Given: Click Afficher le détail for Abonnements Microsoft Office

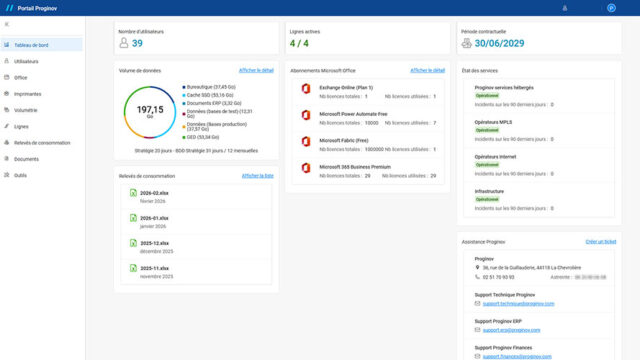Looking at the screenshot, I should coord(428,70).
